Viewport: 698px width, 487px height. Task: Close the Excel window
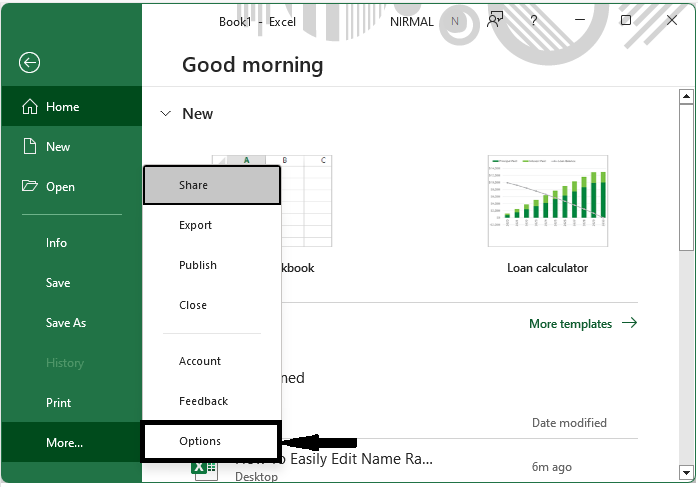pyautogui.click(x=672, y=20)
